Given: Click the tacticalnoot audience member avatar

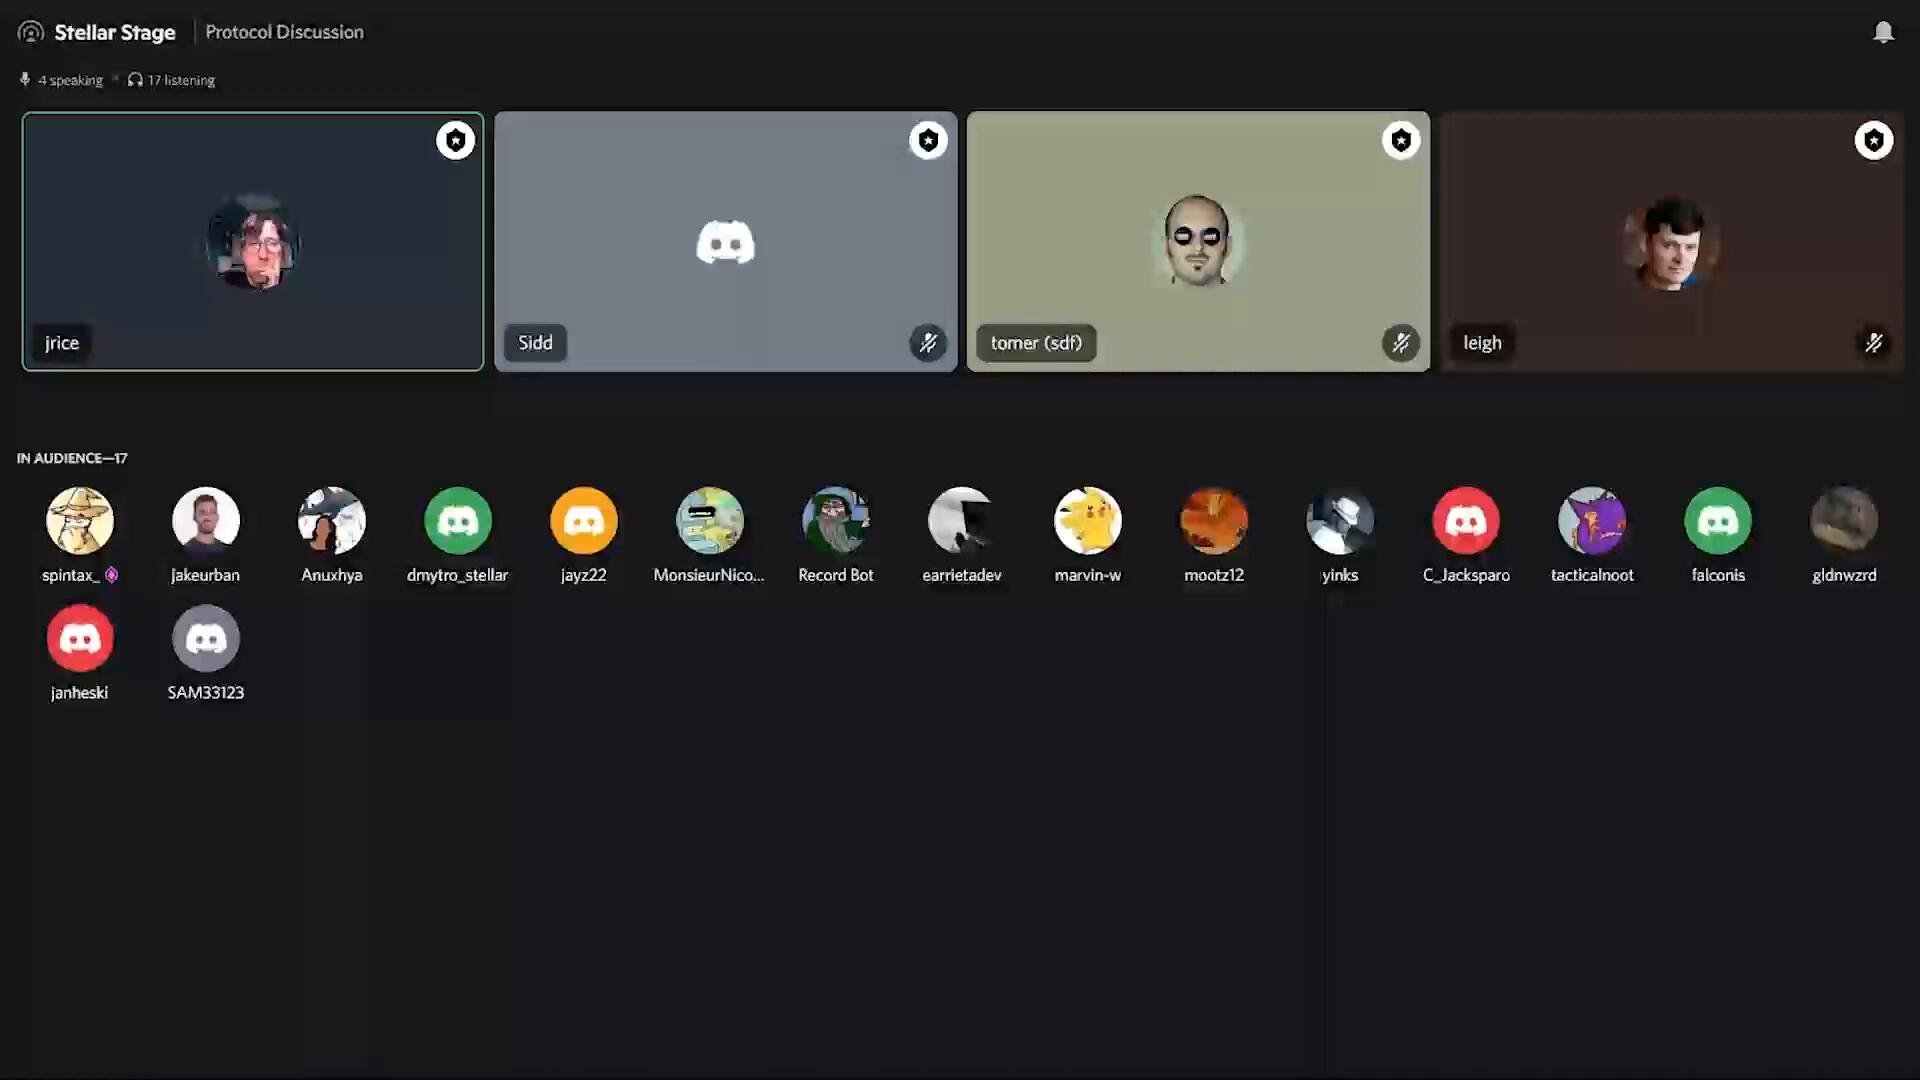Looking at the screenshot, I should [x=1592, y=520].
